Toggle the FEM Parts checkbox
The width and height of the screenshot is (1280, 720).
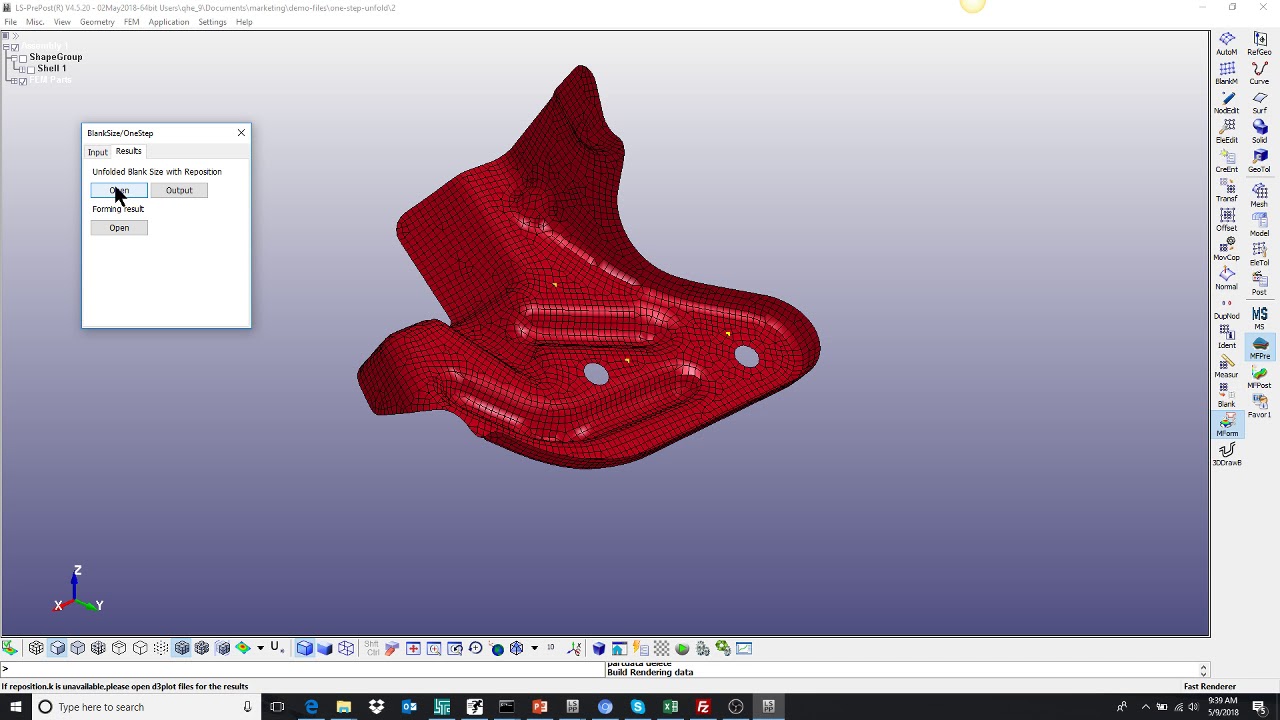coord(23,81)
